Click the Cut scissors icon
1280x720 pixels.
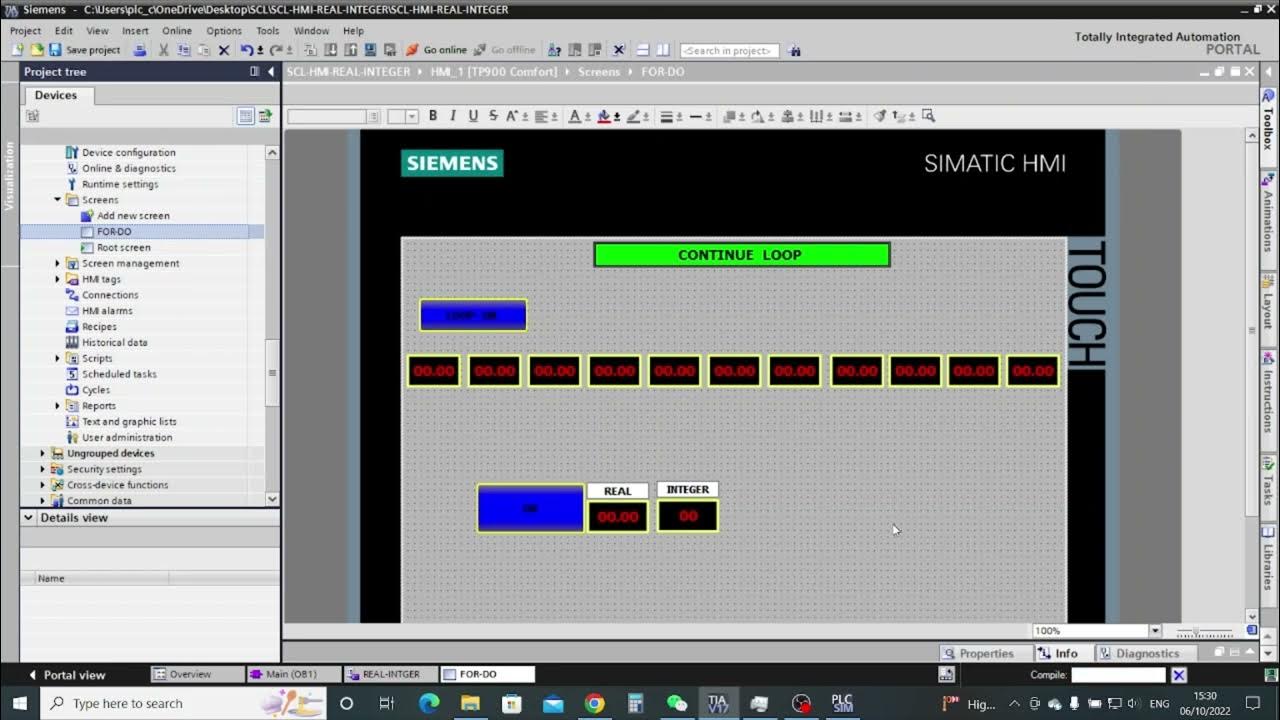coord(164,50)
